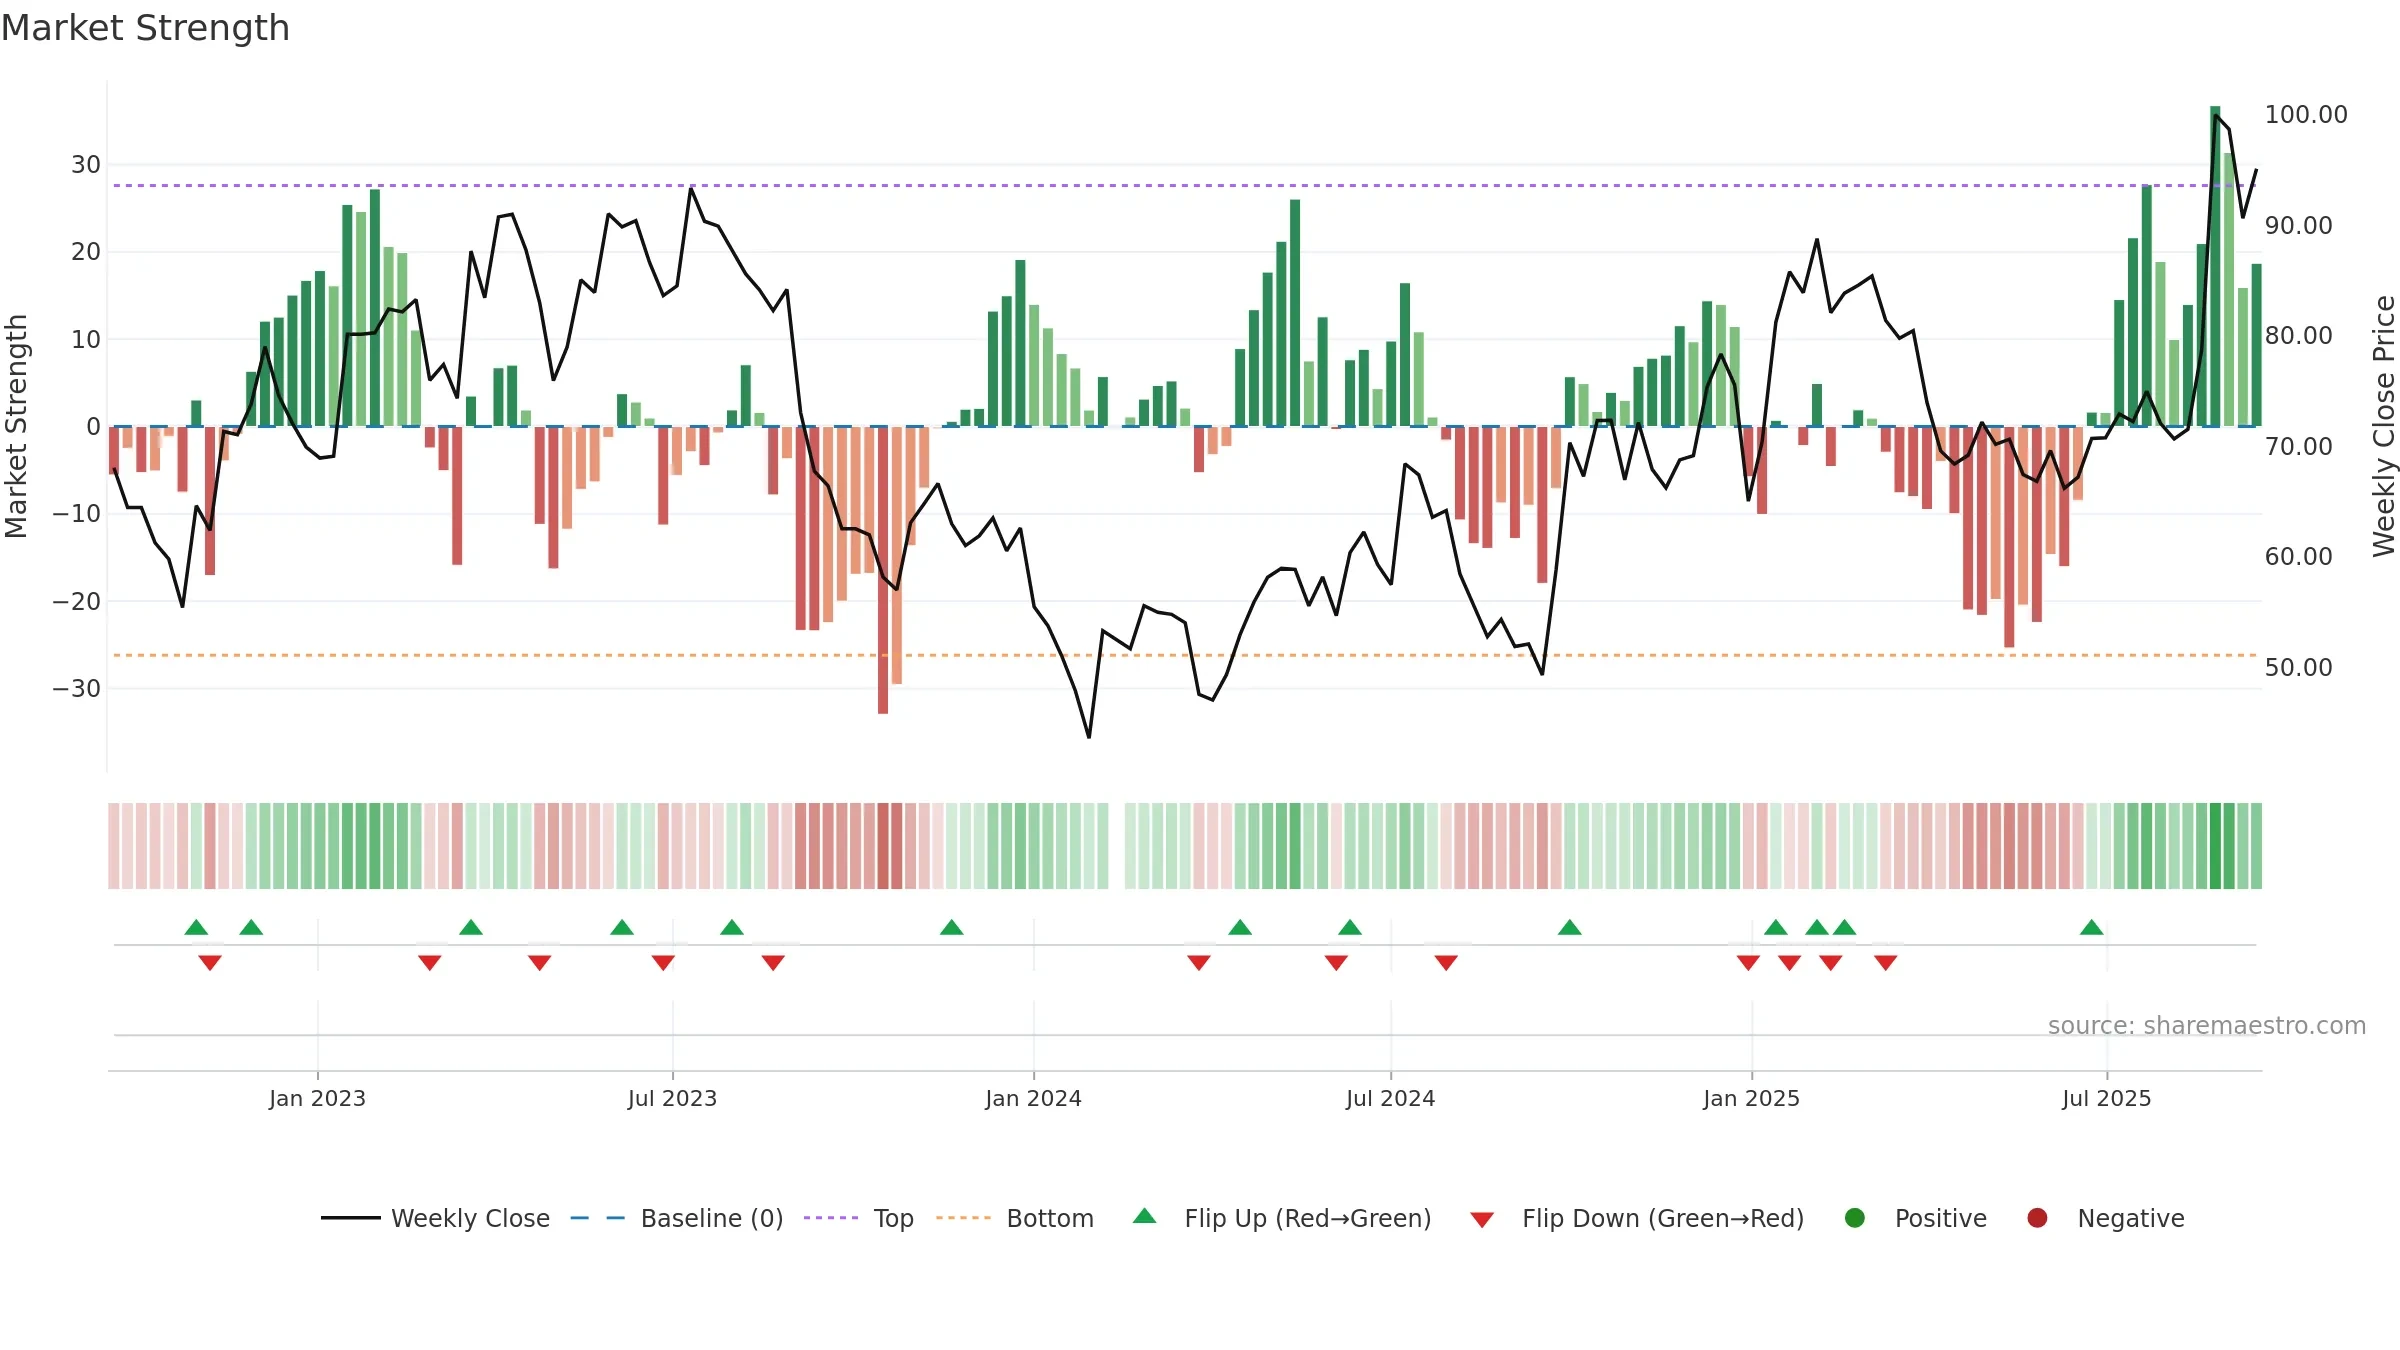
Task: Click the dark red Negative circle in legend
Action: [2037, 1218]
